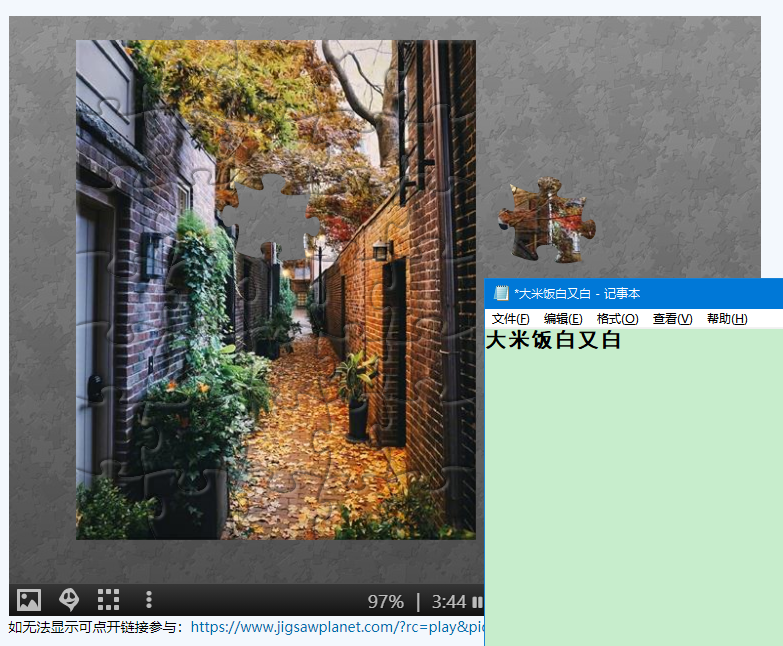
Task: Click the ghost image icon
Action: (69, 600)
